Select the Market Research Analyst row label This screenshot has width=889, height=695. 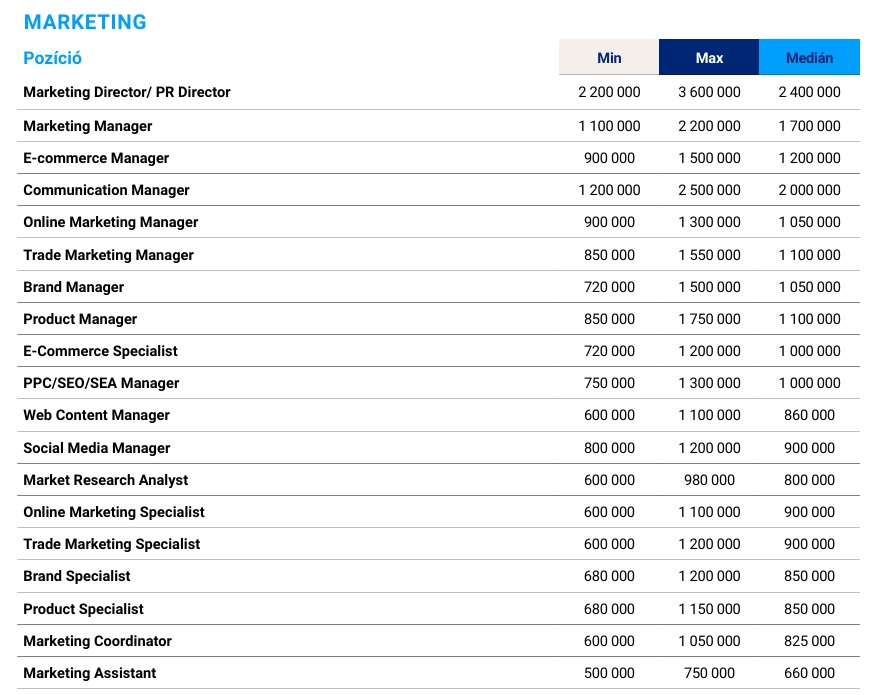pos(106,480)
